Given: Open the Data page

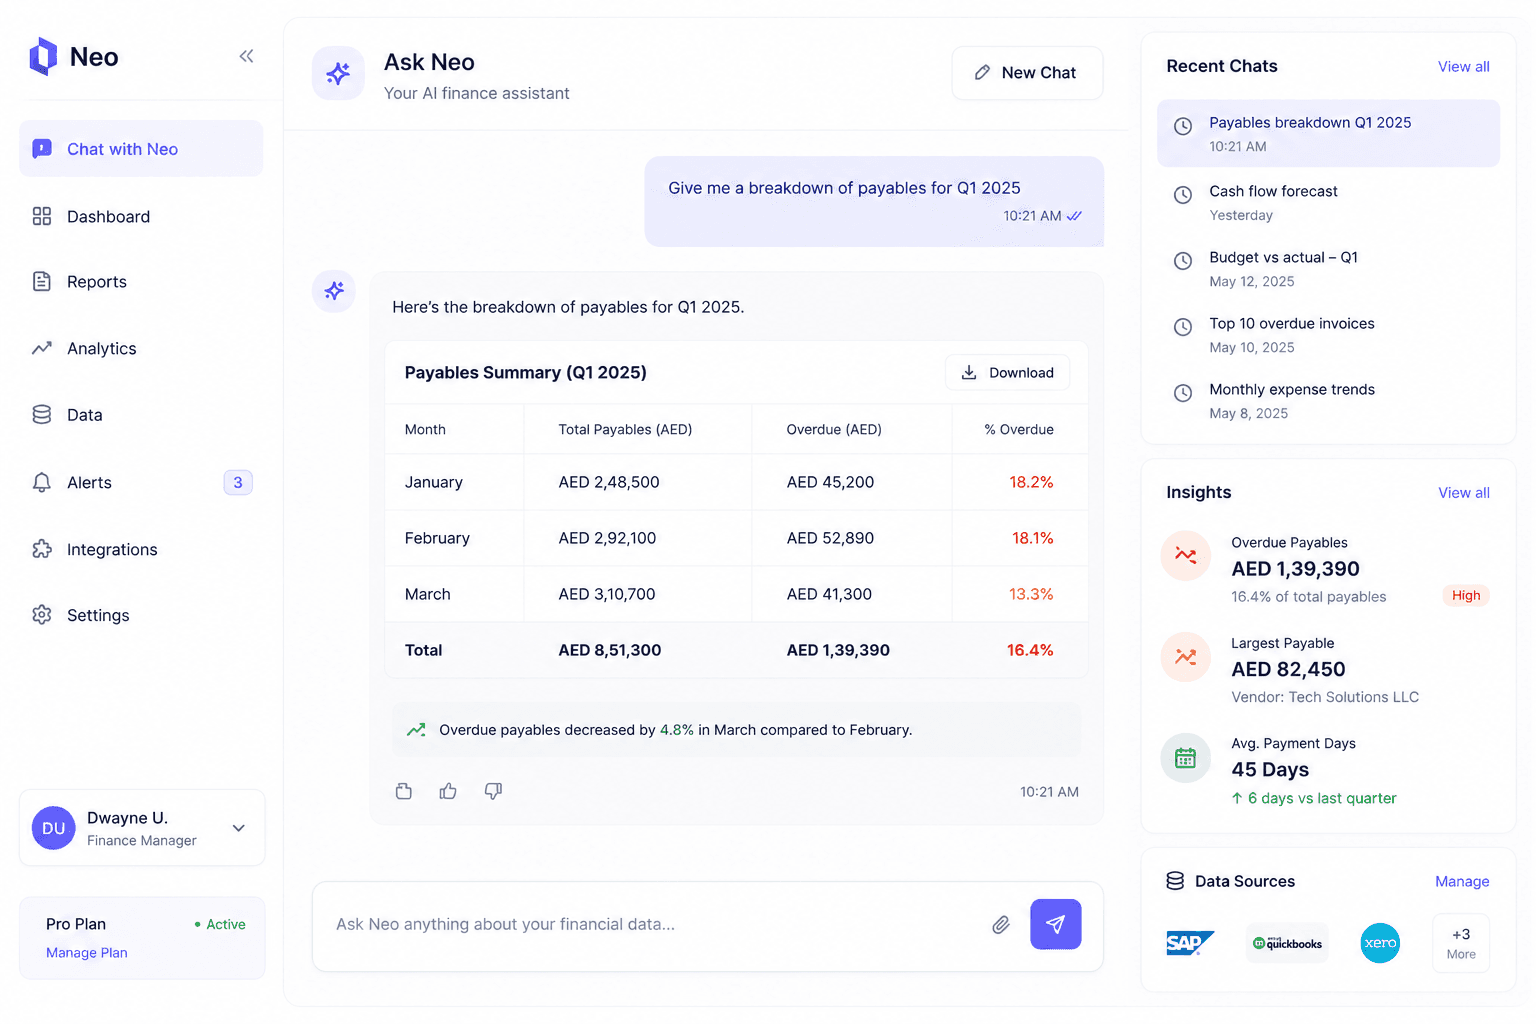Looking at the screenshot, I should tap(141, 415).
